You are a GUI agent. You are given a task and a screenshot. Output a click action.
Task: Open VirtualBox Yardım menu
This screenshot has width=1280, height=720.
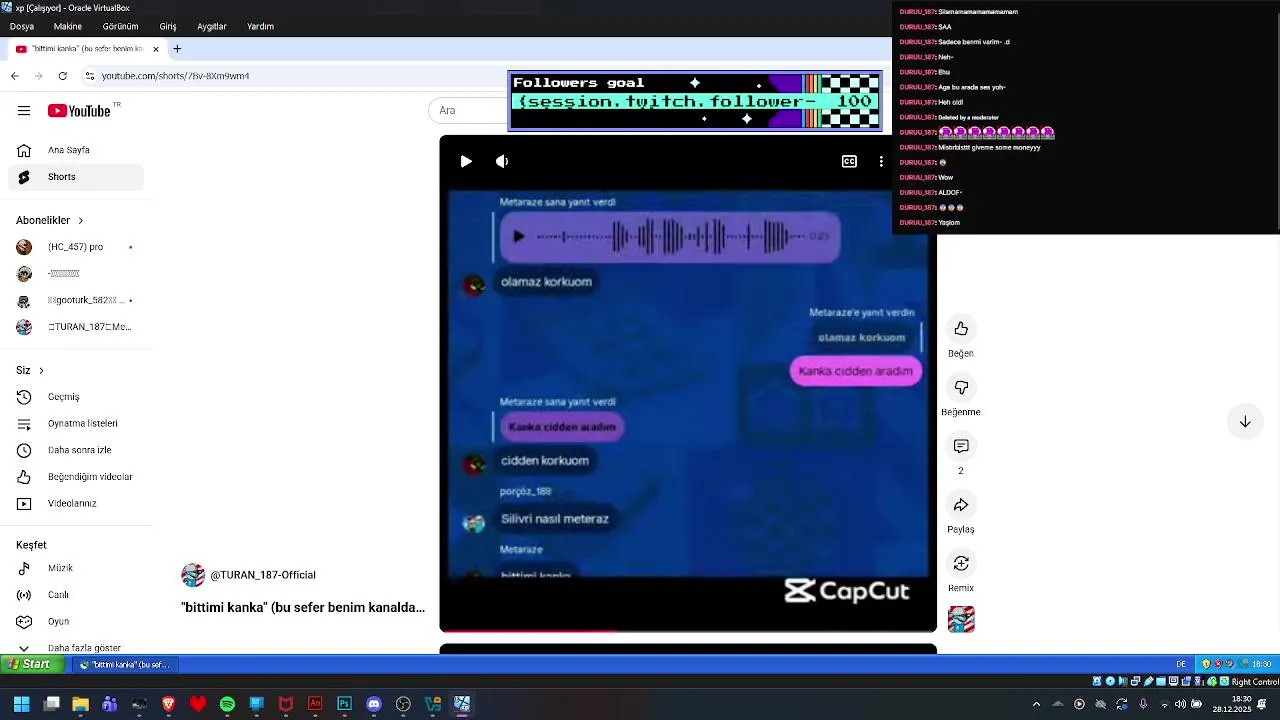tap(261, 27)
